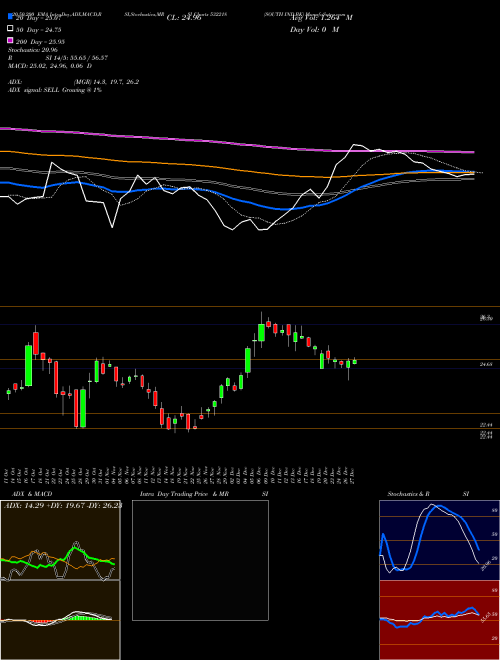
Task: Click the blue 20 Day legend swatch
Action: (10, 17)
